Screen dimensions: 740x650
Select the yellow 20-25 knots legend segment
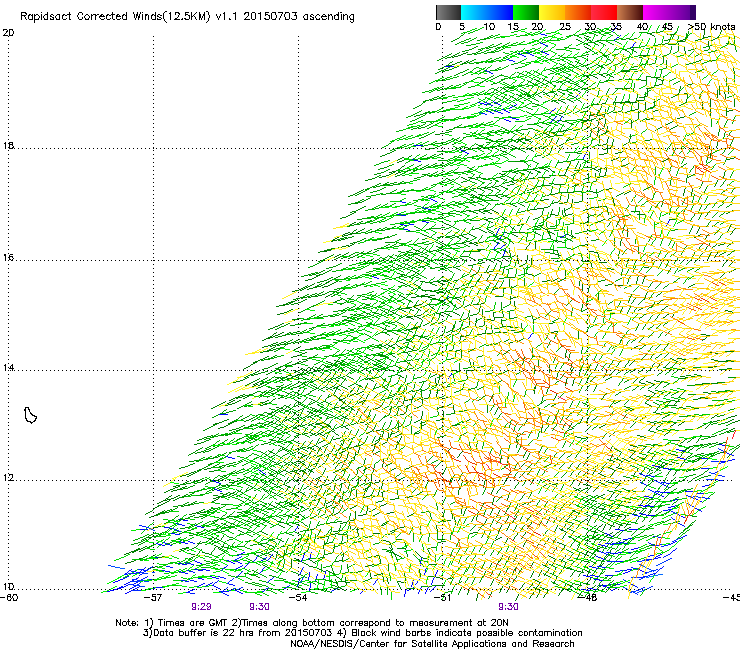click(x=552, y=12)
